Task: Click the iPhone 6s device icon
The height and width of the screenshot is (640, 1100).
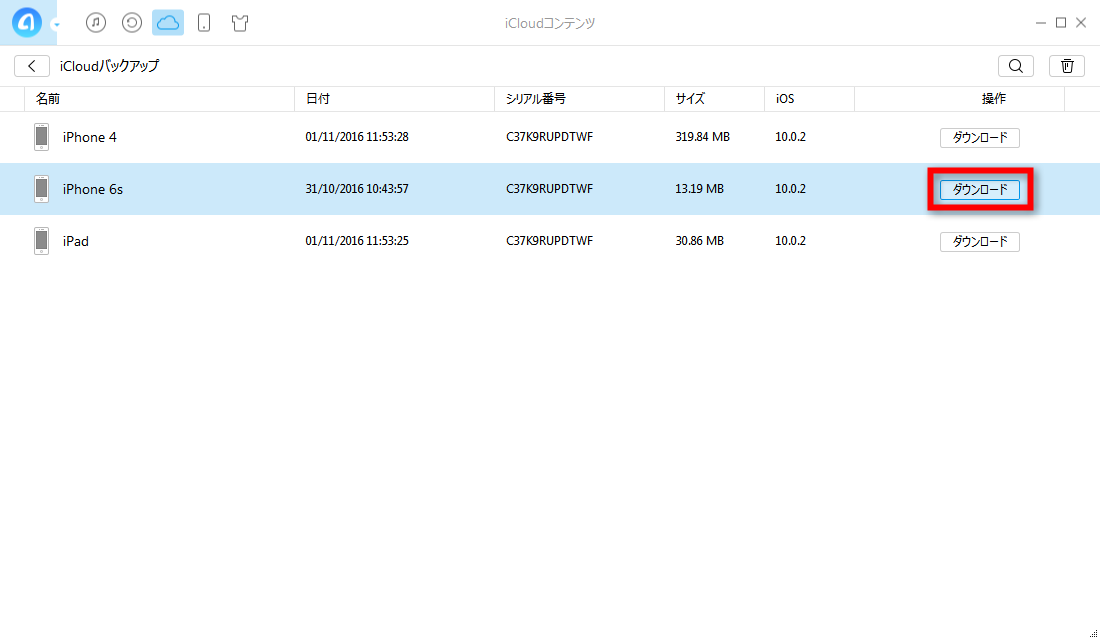Action: tap(41, 189)
